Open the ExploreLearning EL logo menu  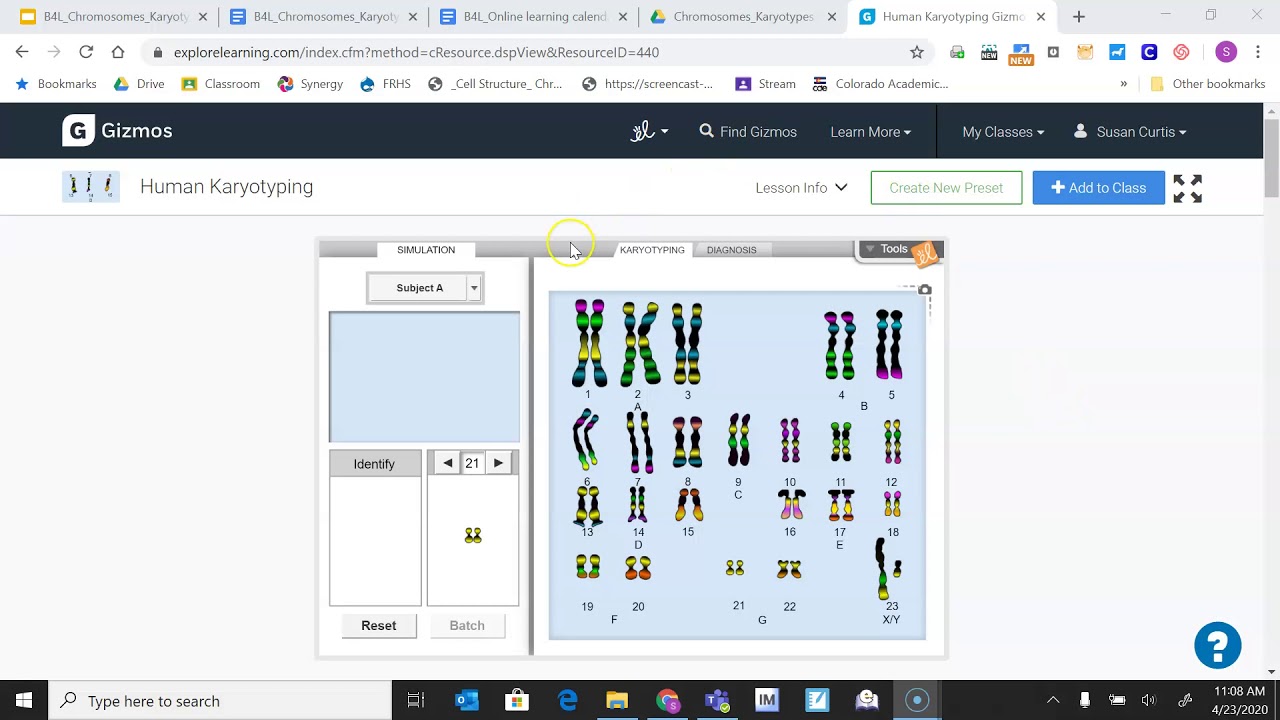[649, 131]
